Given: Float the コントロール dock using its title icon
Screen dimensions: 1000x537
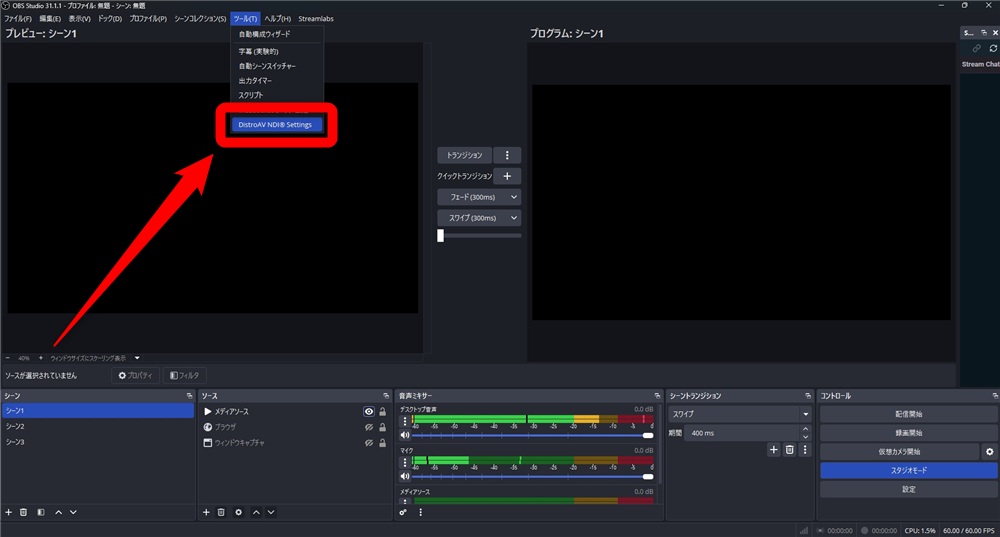Looking at the screenshot, I should click(x=995, y=396).
